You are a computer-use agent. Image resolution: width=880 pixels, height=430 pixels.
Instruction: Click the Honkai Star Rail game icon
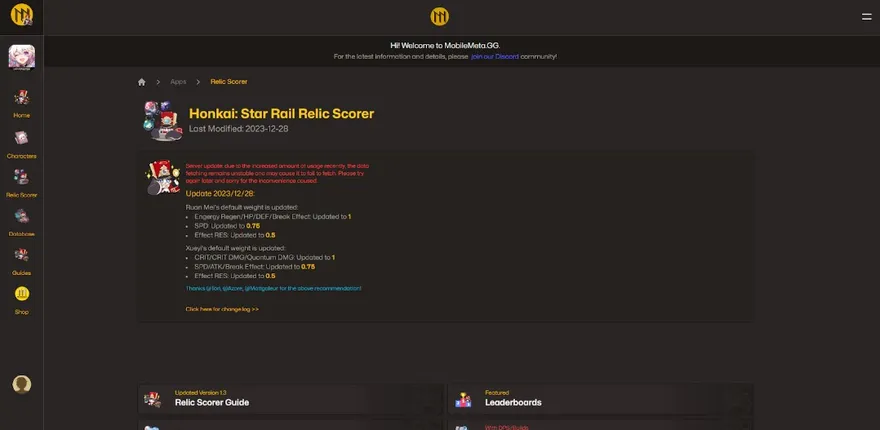point(22,58)
